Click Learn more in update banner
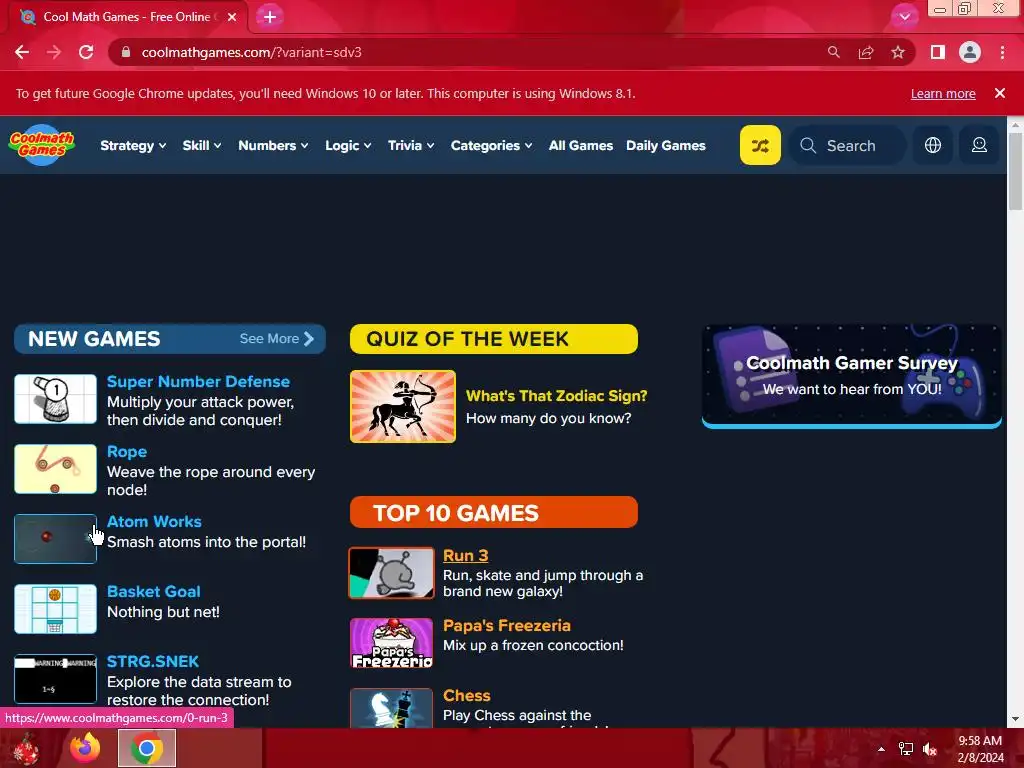 click(x=943, y=93)
